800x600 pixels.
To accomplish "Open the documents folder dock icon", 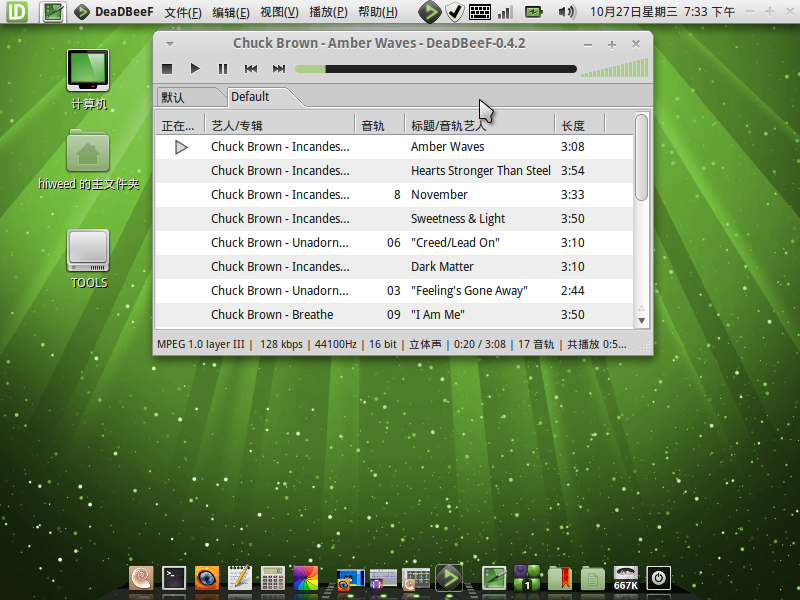I will [592, 578].
